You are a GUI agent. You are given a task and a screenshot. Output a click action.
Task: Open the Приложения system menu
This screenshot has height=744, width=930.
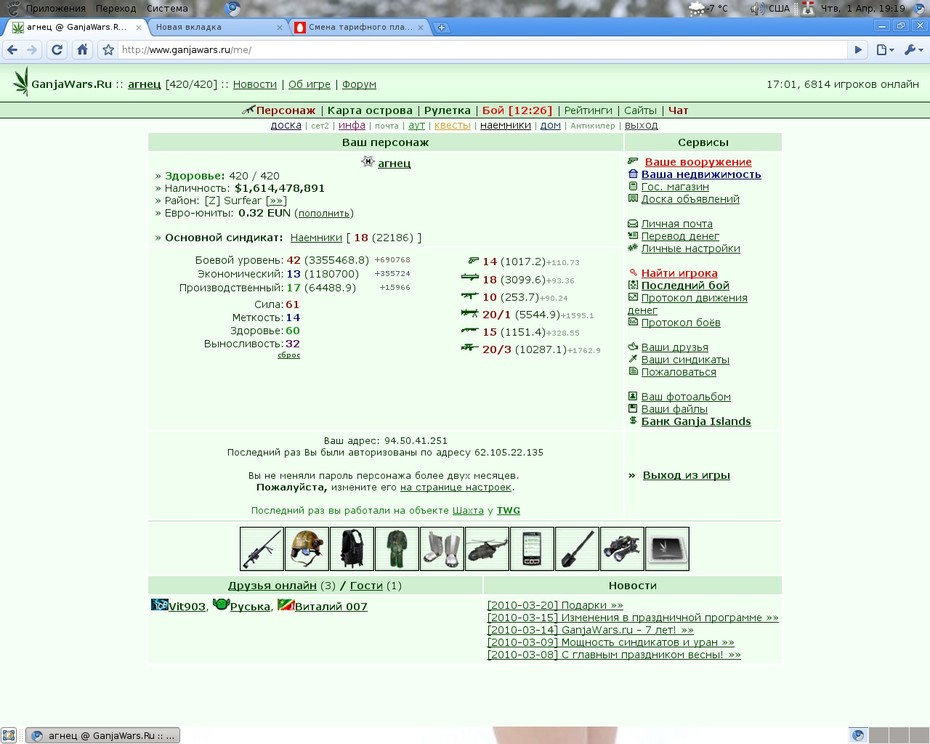click(x=56, y=8)
